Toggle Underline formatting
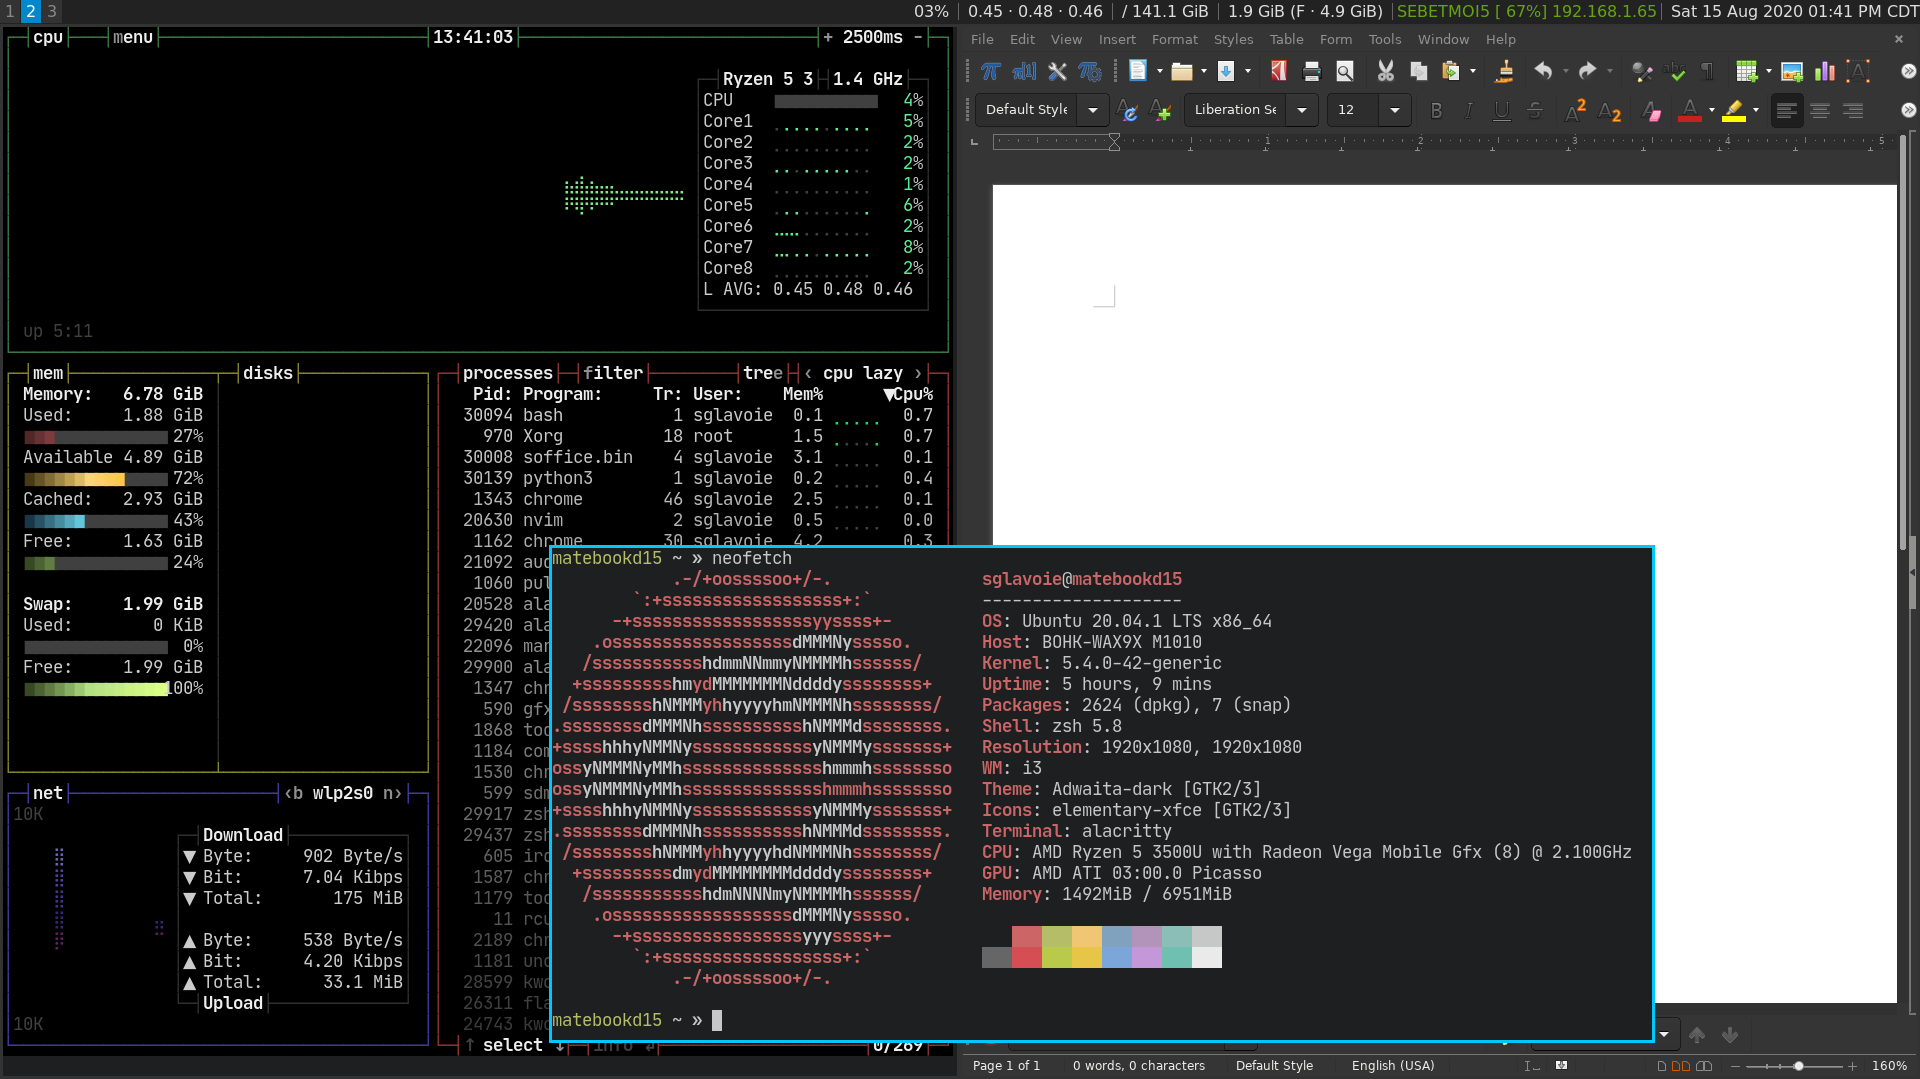1920x1079 pixels. coord(1501,111)
